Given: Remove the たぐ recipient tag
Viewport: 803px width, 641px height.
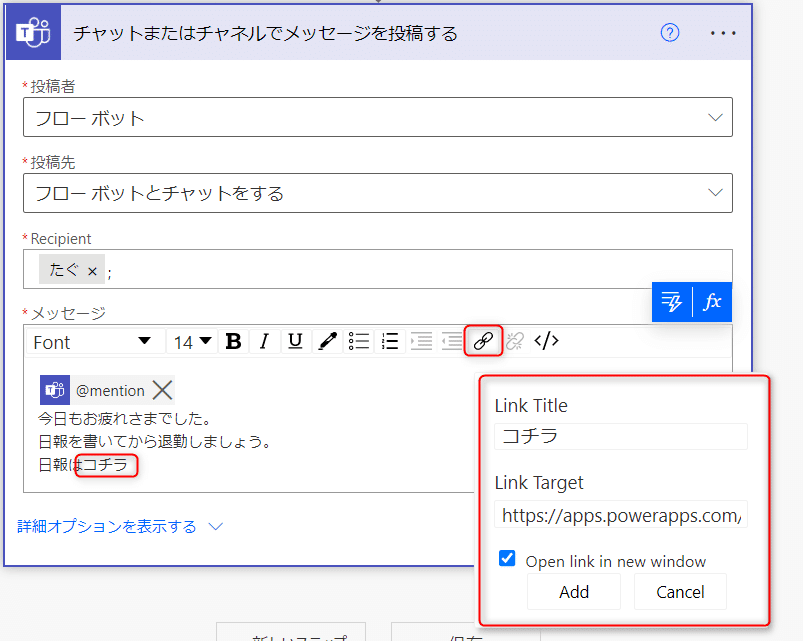Looking at the screenshot, I should 92,271.
